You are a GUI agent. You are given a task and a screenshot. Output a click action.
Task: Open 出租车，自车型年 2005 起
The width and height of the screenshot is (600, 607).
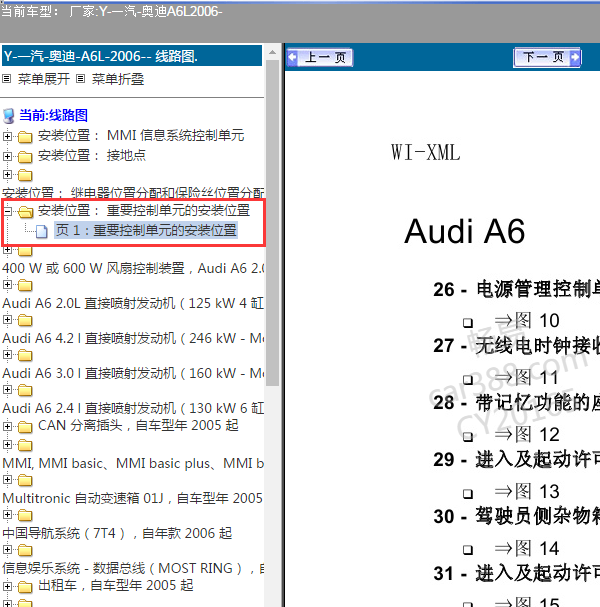coord(116,585)
